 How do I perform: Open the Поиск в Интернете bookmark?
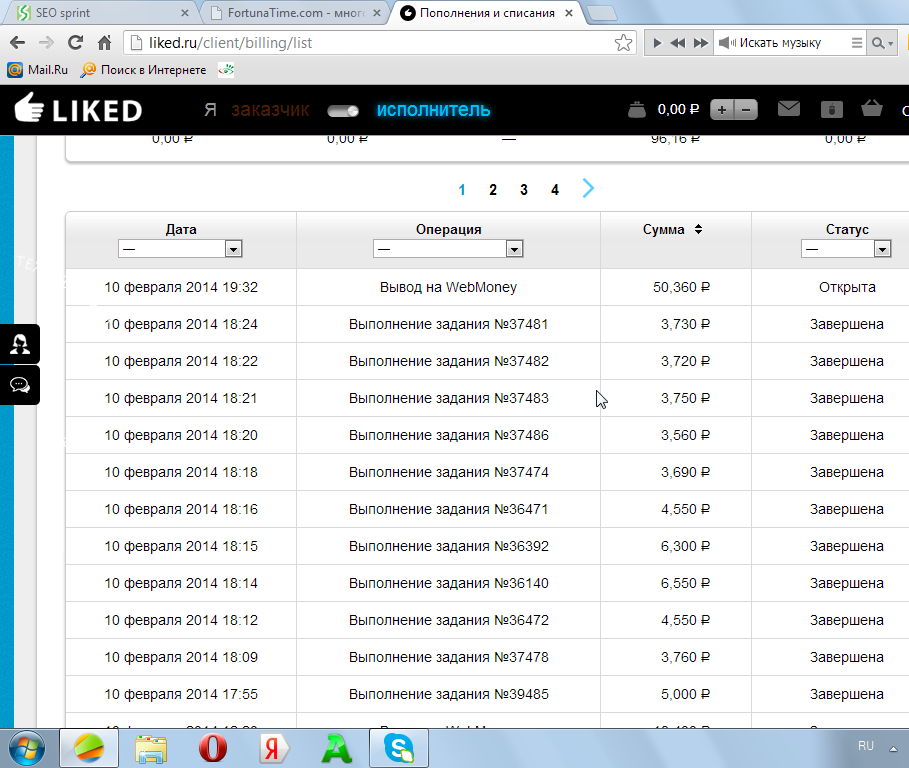tap(144, 70)
